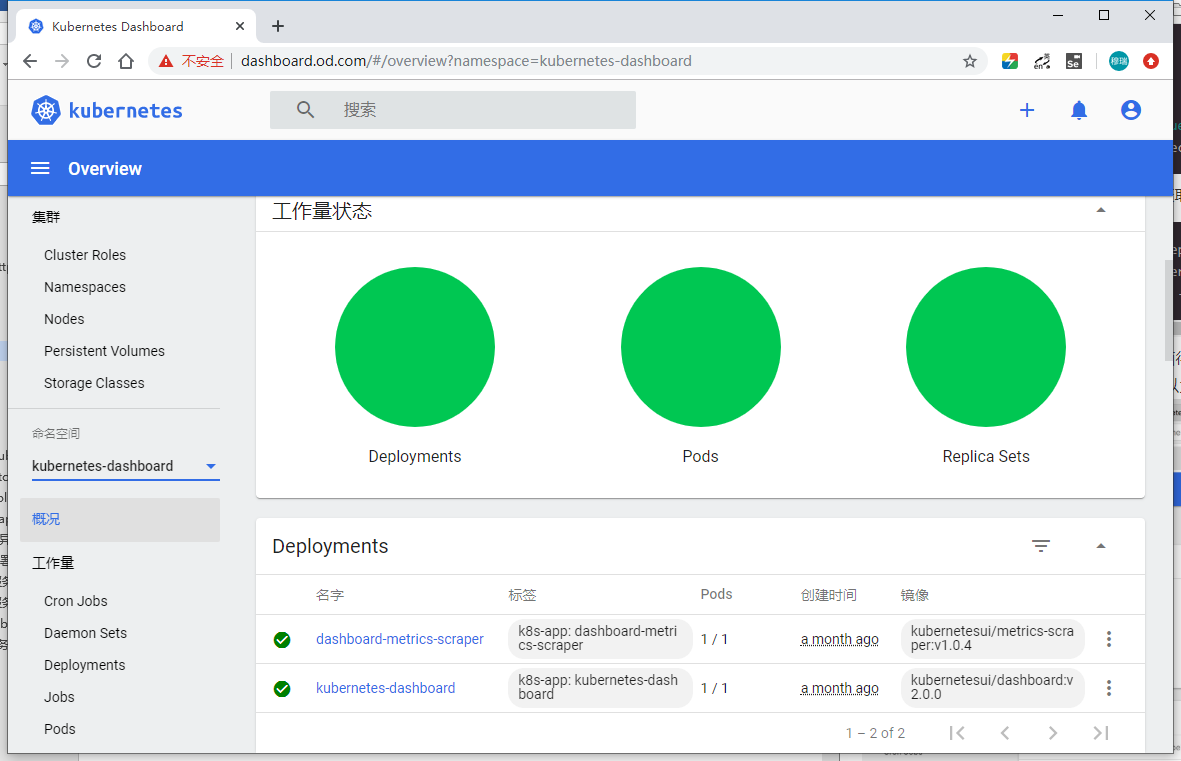Viewport: 1181px width, 761px height.
Task: Collapse the workload status card
Action: (x=1100, y=210)
